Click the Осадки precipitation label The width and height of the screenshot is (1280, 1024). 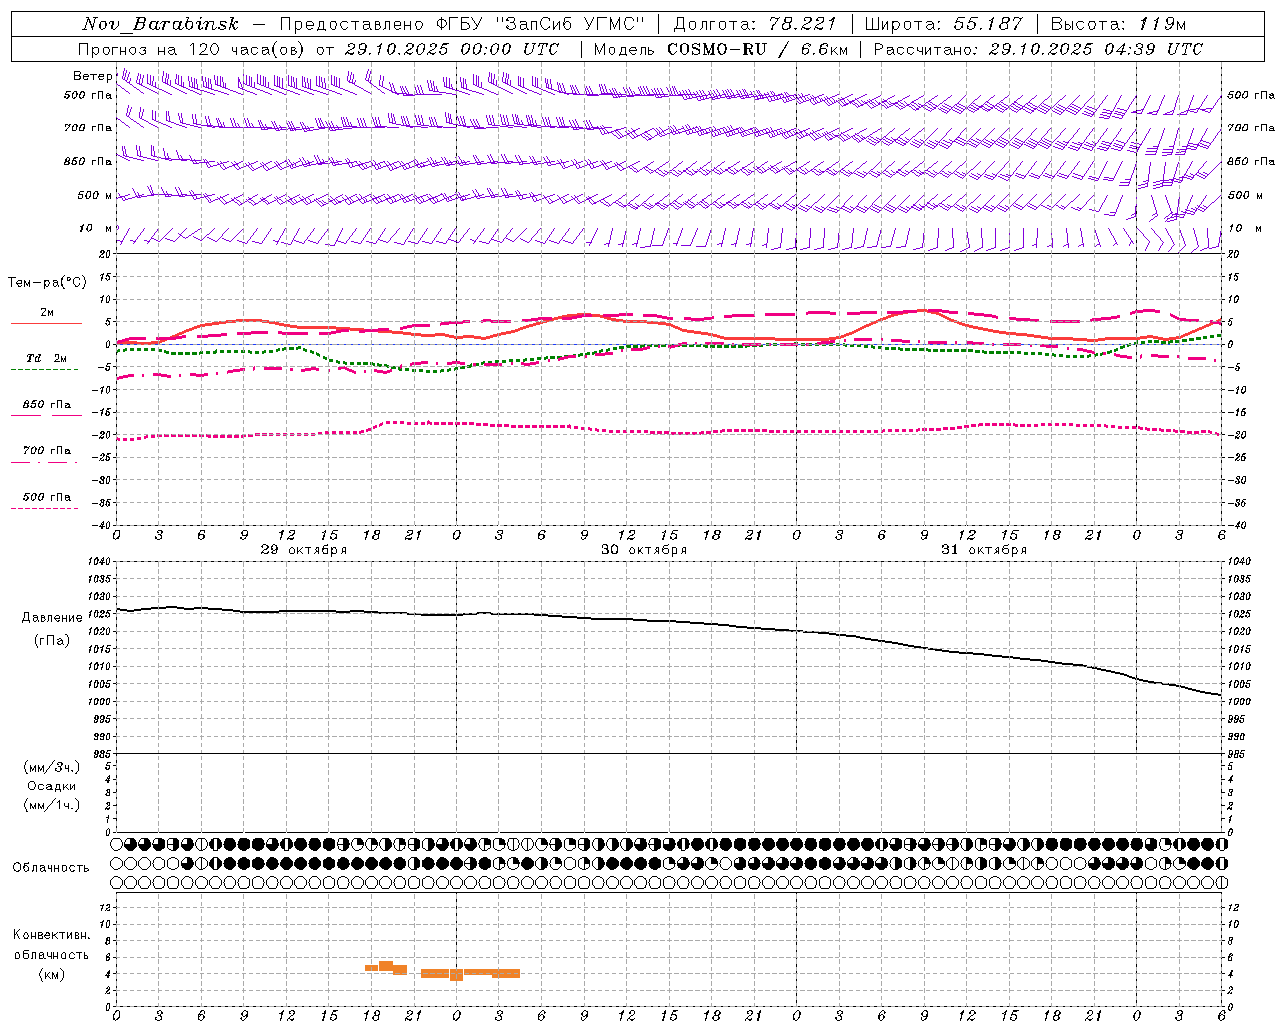pos(52,786)
